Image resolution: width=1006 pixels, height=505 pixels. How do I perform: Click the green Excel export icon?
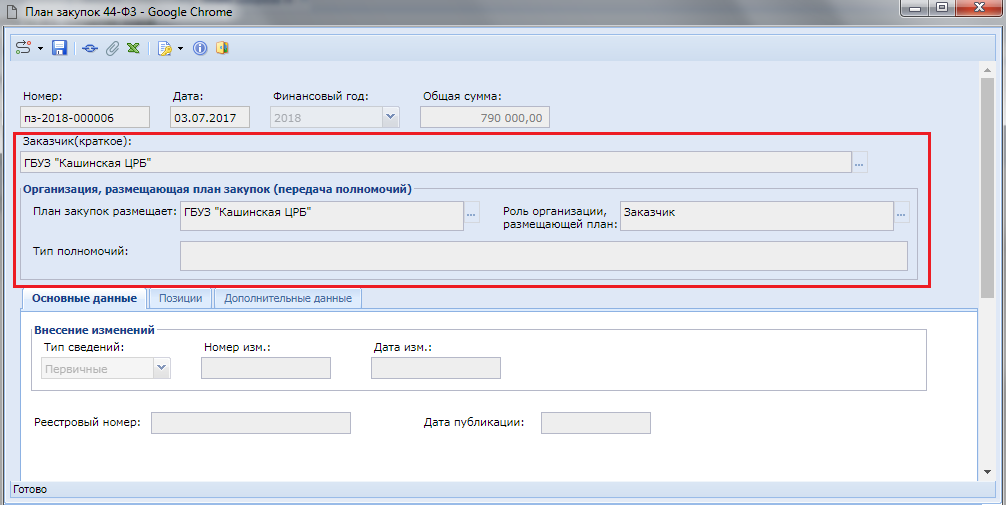pos(132,48)
